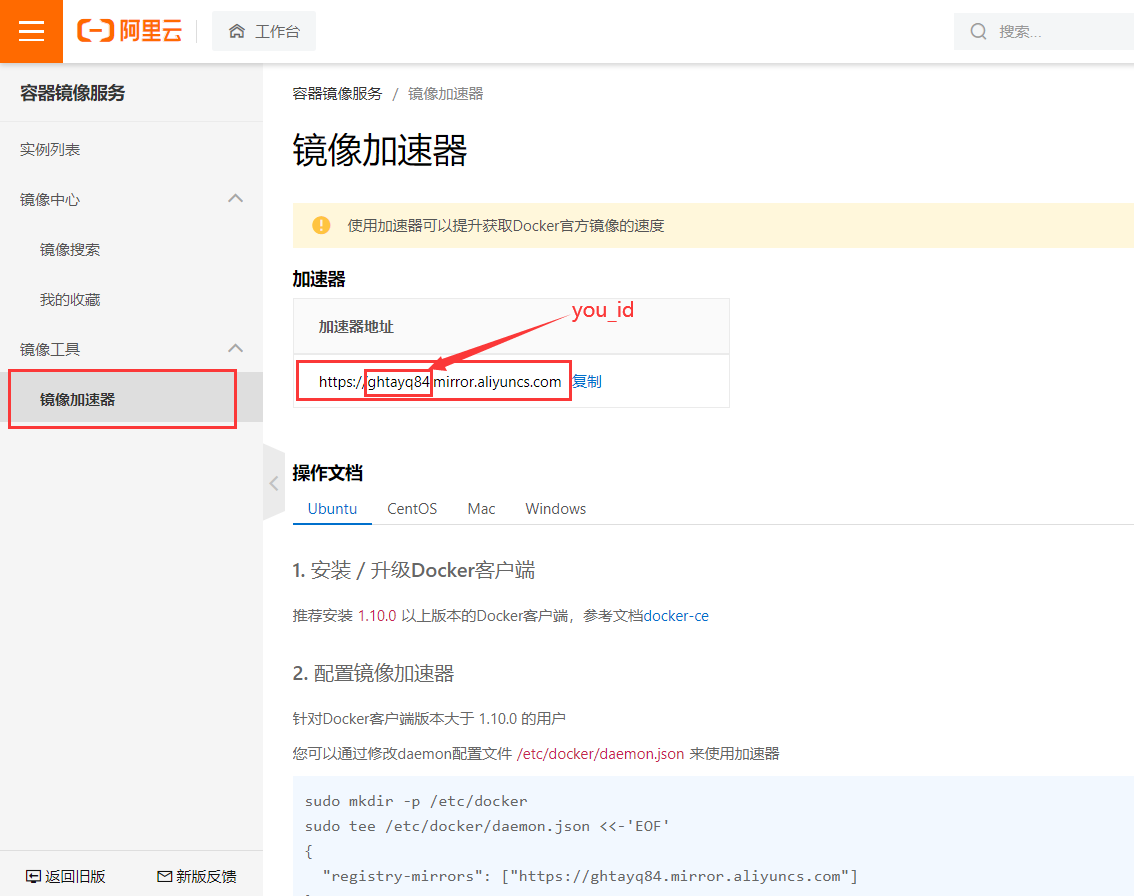This screenshot has width=1134, height=896.
Task: Open 镜像搜索 in the sidebar
Action: (x=70, y=249)
